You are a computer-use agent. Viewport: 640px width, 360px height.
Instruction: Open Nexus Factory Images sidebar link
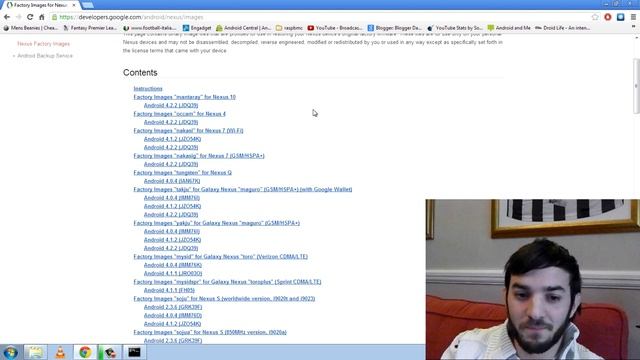tap(43, 44)
